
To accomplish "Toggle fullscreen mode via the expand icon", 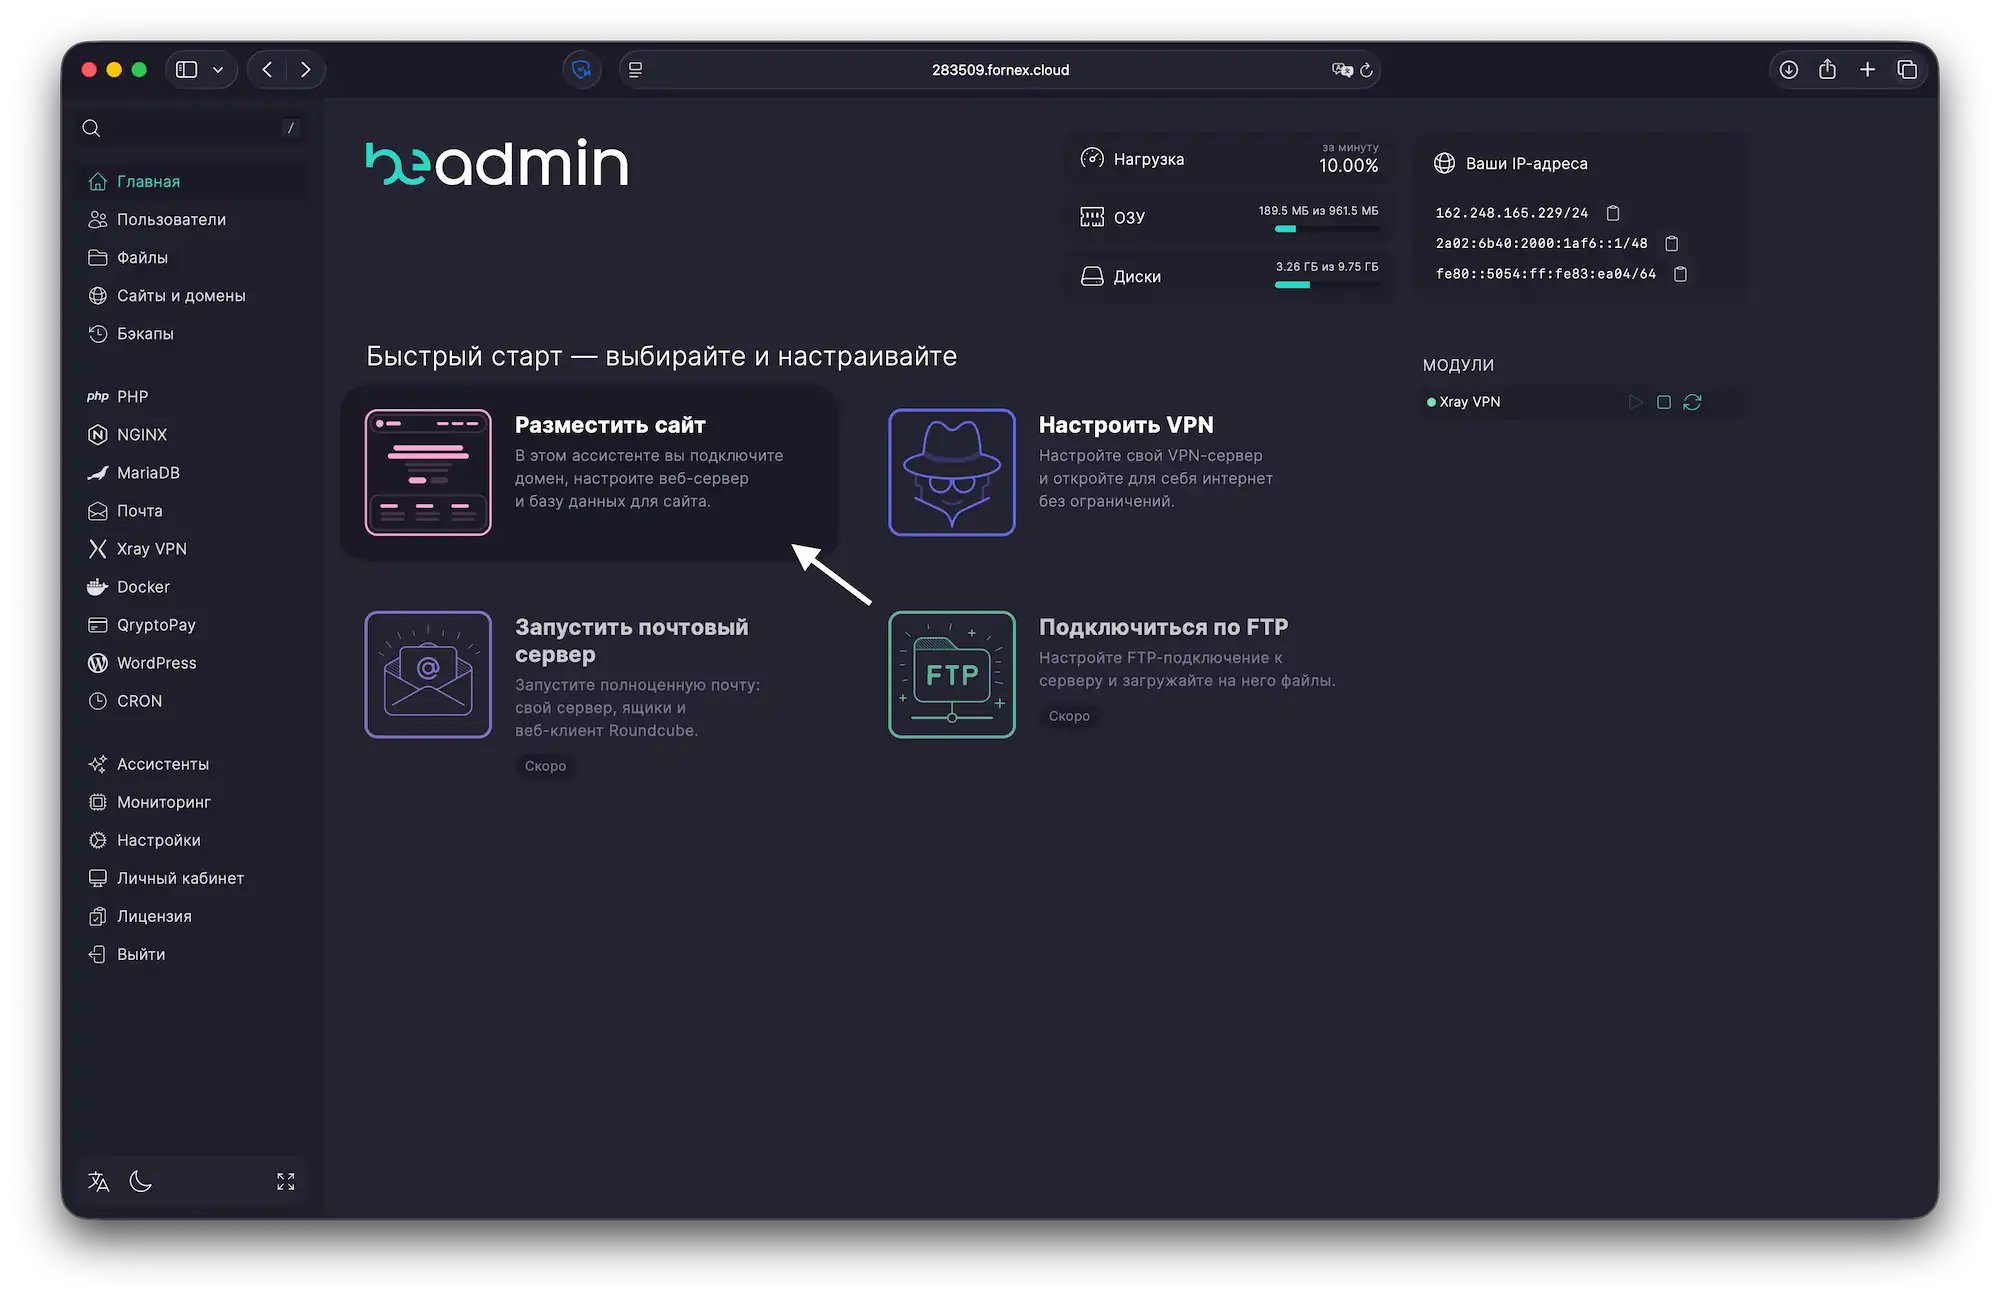I will tap(285, 1181).
